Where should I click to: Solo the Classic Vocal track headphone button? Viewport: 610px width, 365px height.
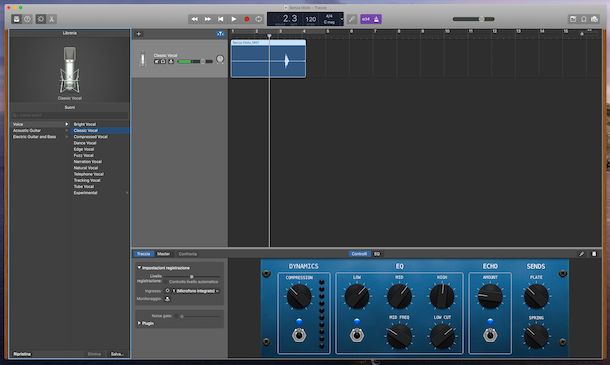click(x=163, y=61)
